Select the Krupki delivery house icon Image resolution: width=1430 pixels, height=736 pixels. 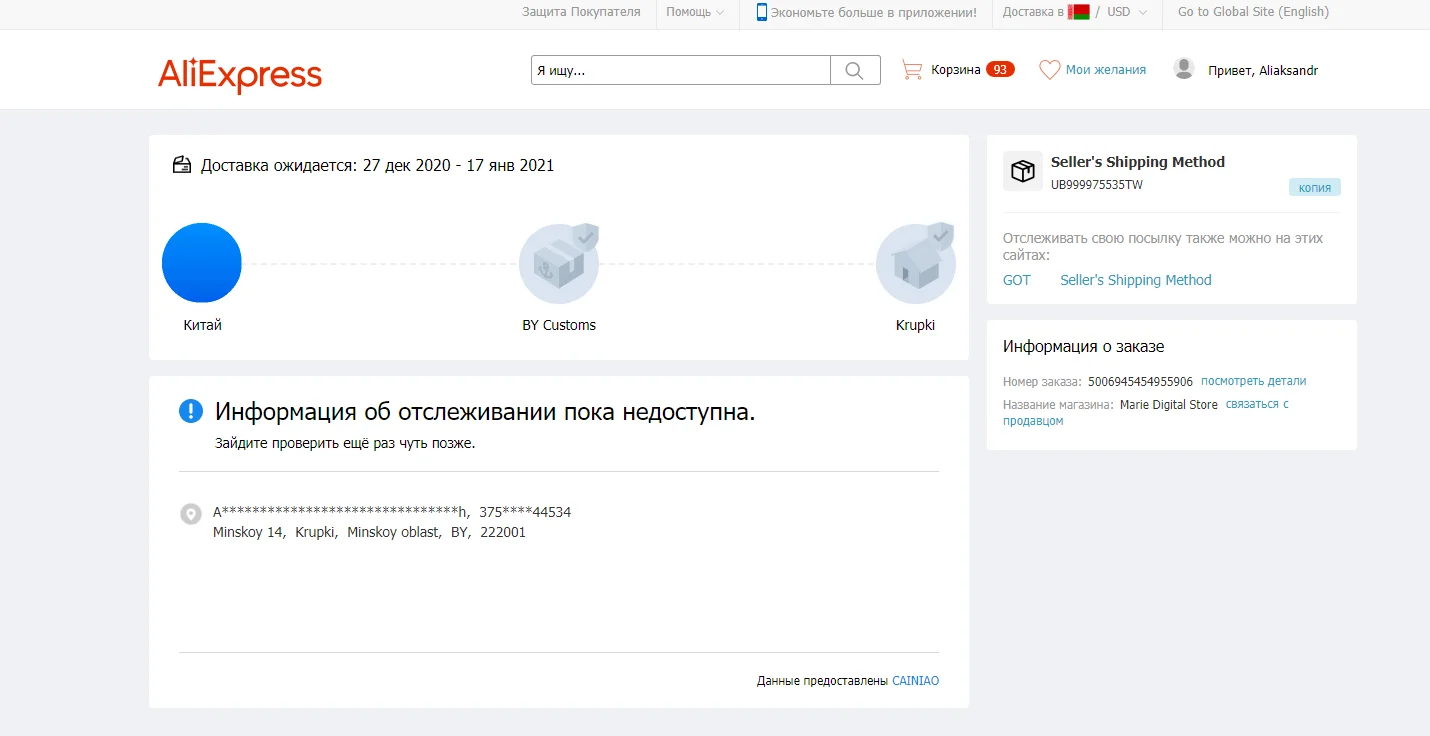click(x=916, y=263)
